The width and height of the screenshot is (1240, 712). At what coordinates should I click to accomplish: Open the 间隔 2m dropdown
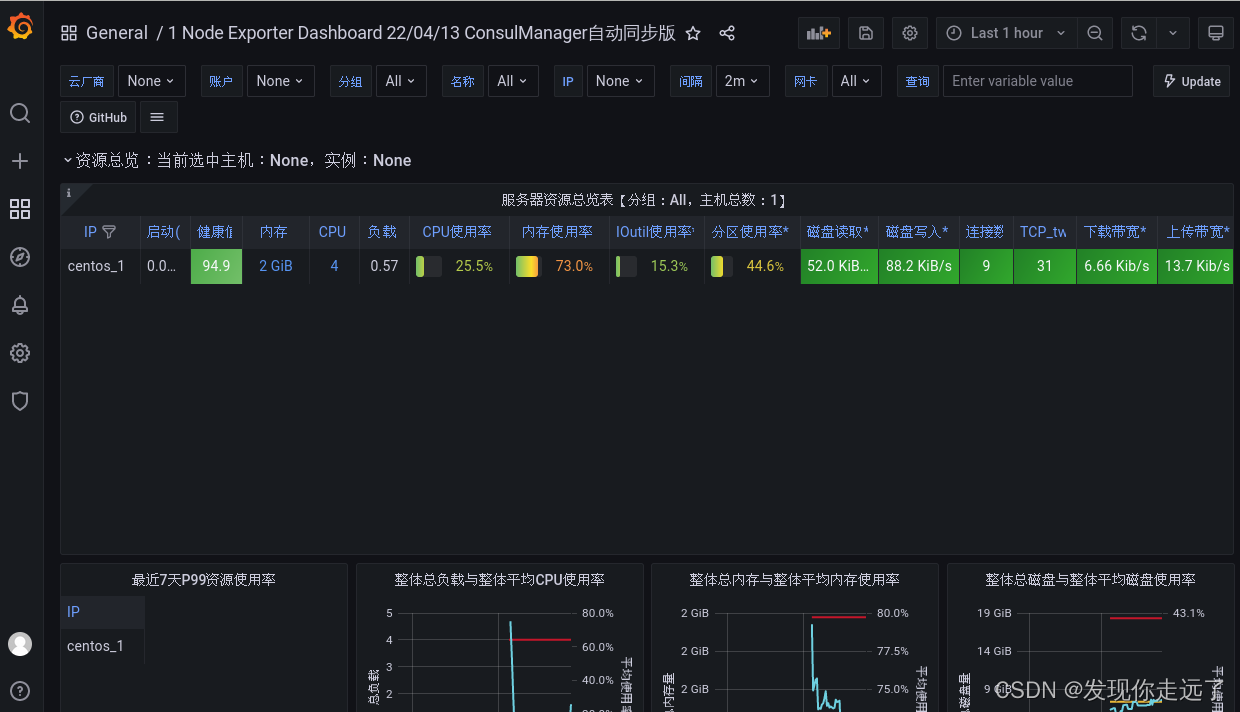(x=742, y=81)
